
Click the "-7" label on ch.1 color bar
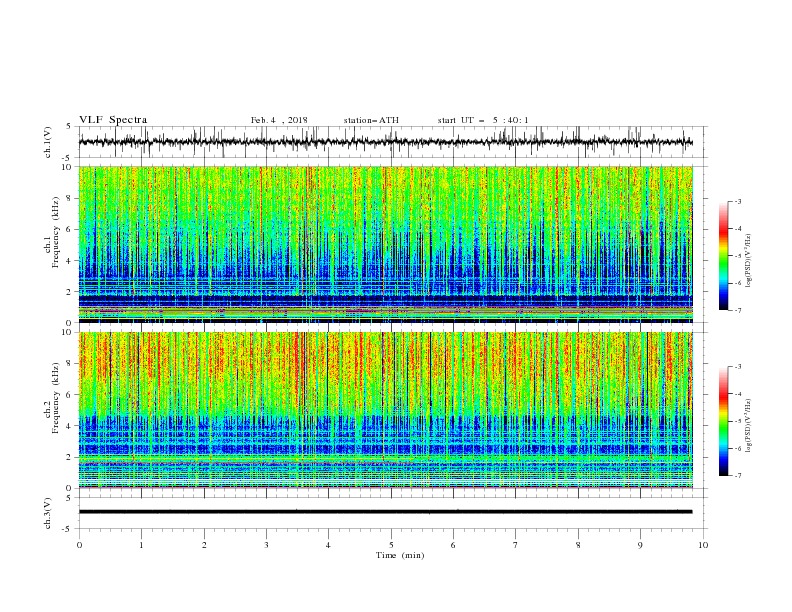pyautogui.click(x=737, y=310)
